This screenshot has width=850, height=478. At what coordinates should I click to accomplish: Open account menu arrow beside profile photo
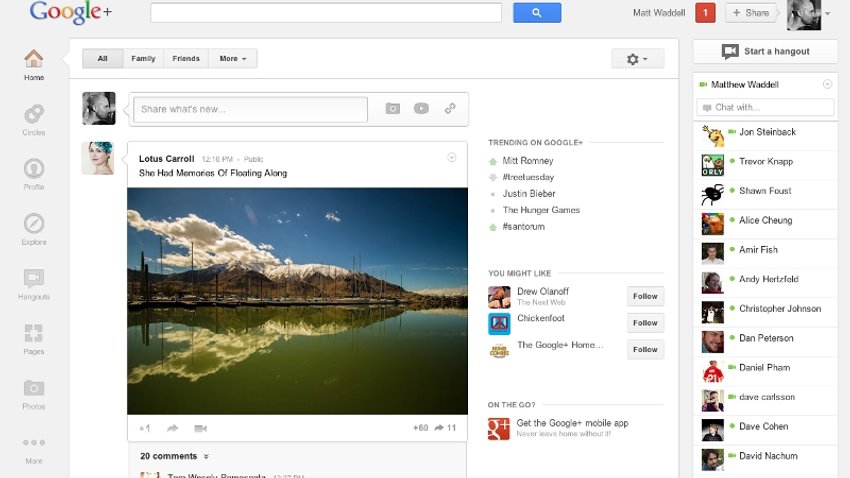(x=828, y=14)
